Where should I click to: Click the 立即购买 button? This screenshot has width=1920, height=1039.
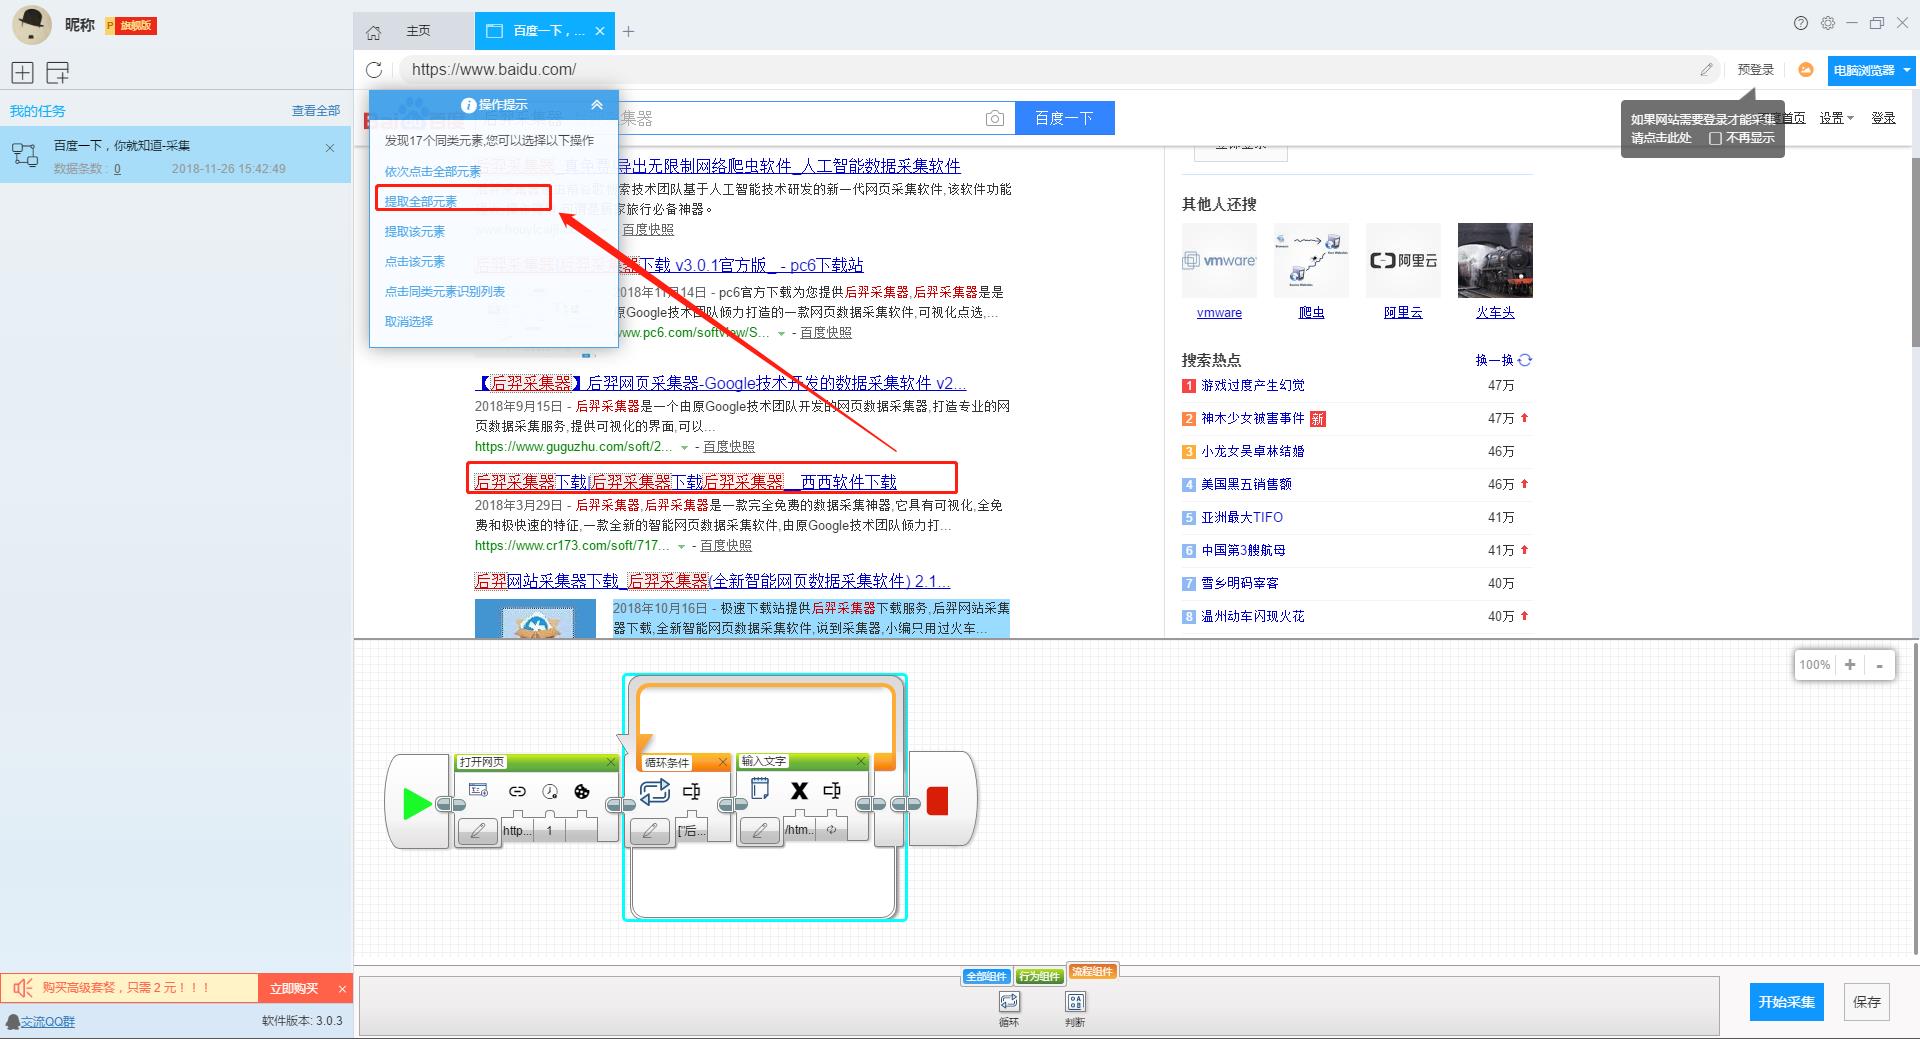pos(293,988)
